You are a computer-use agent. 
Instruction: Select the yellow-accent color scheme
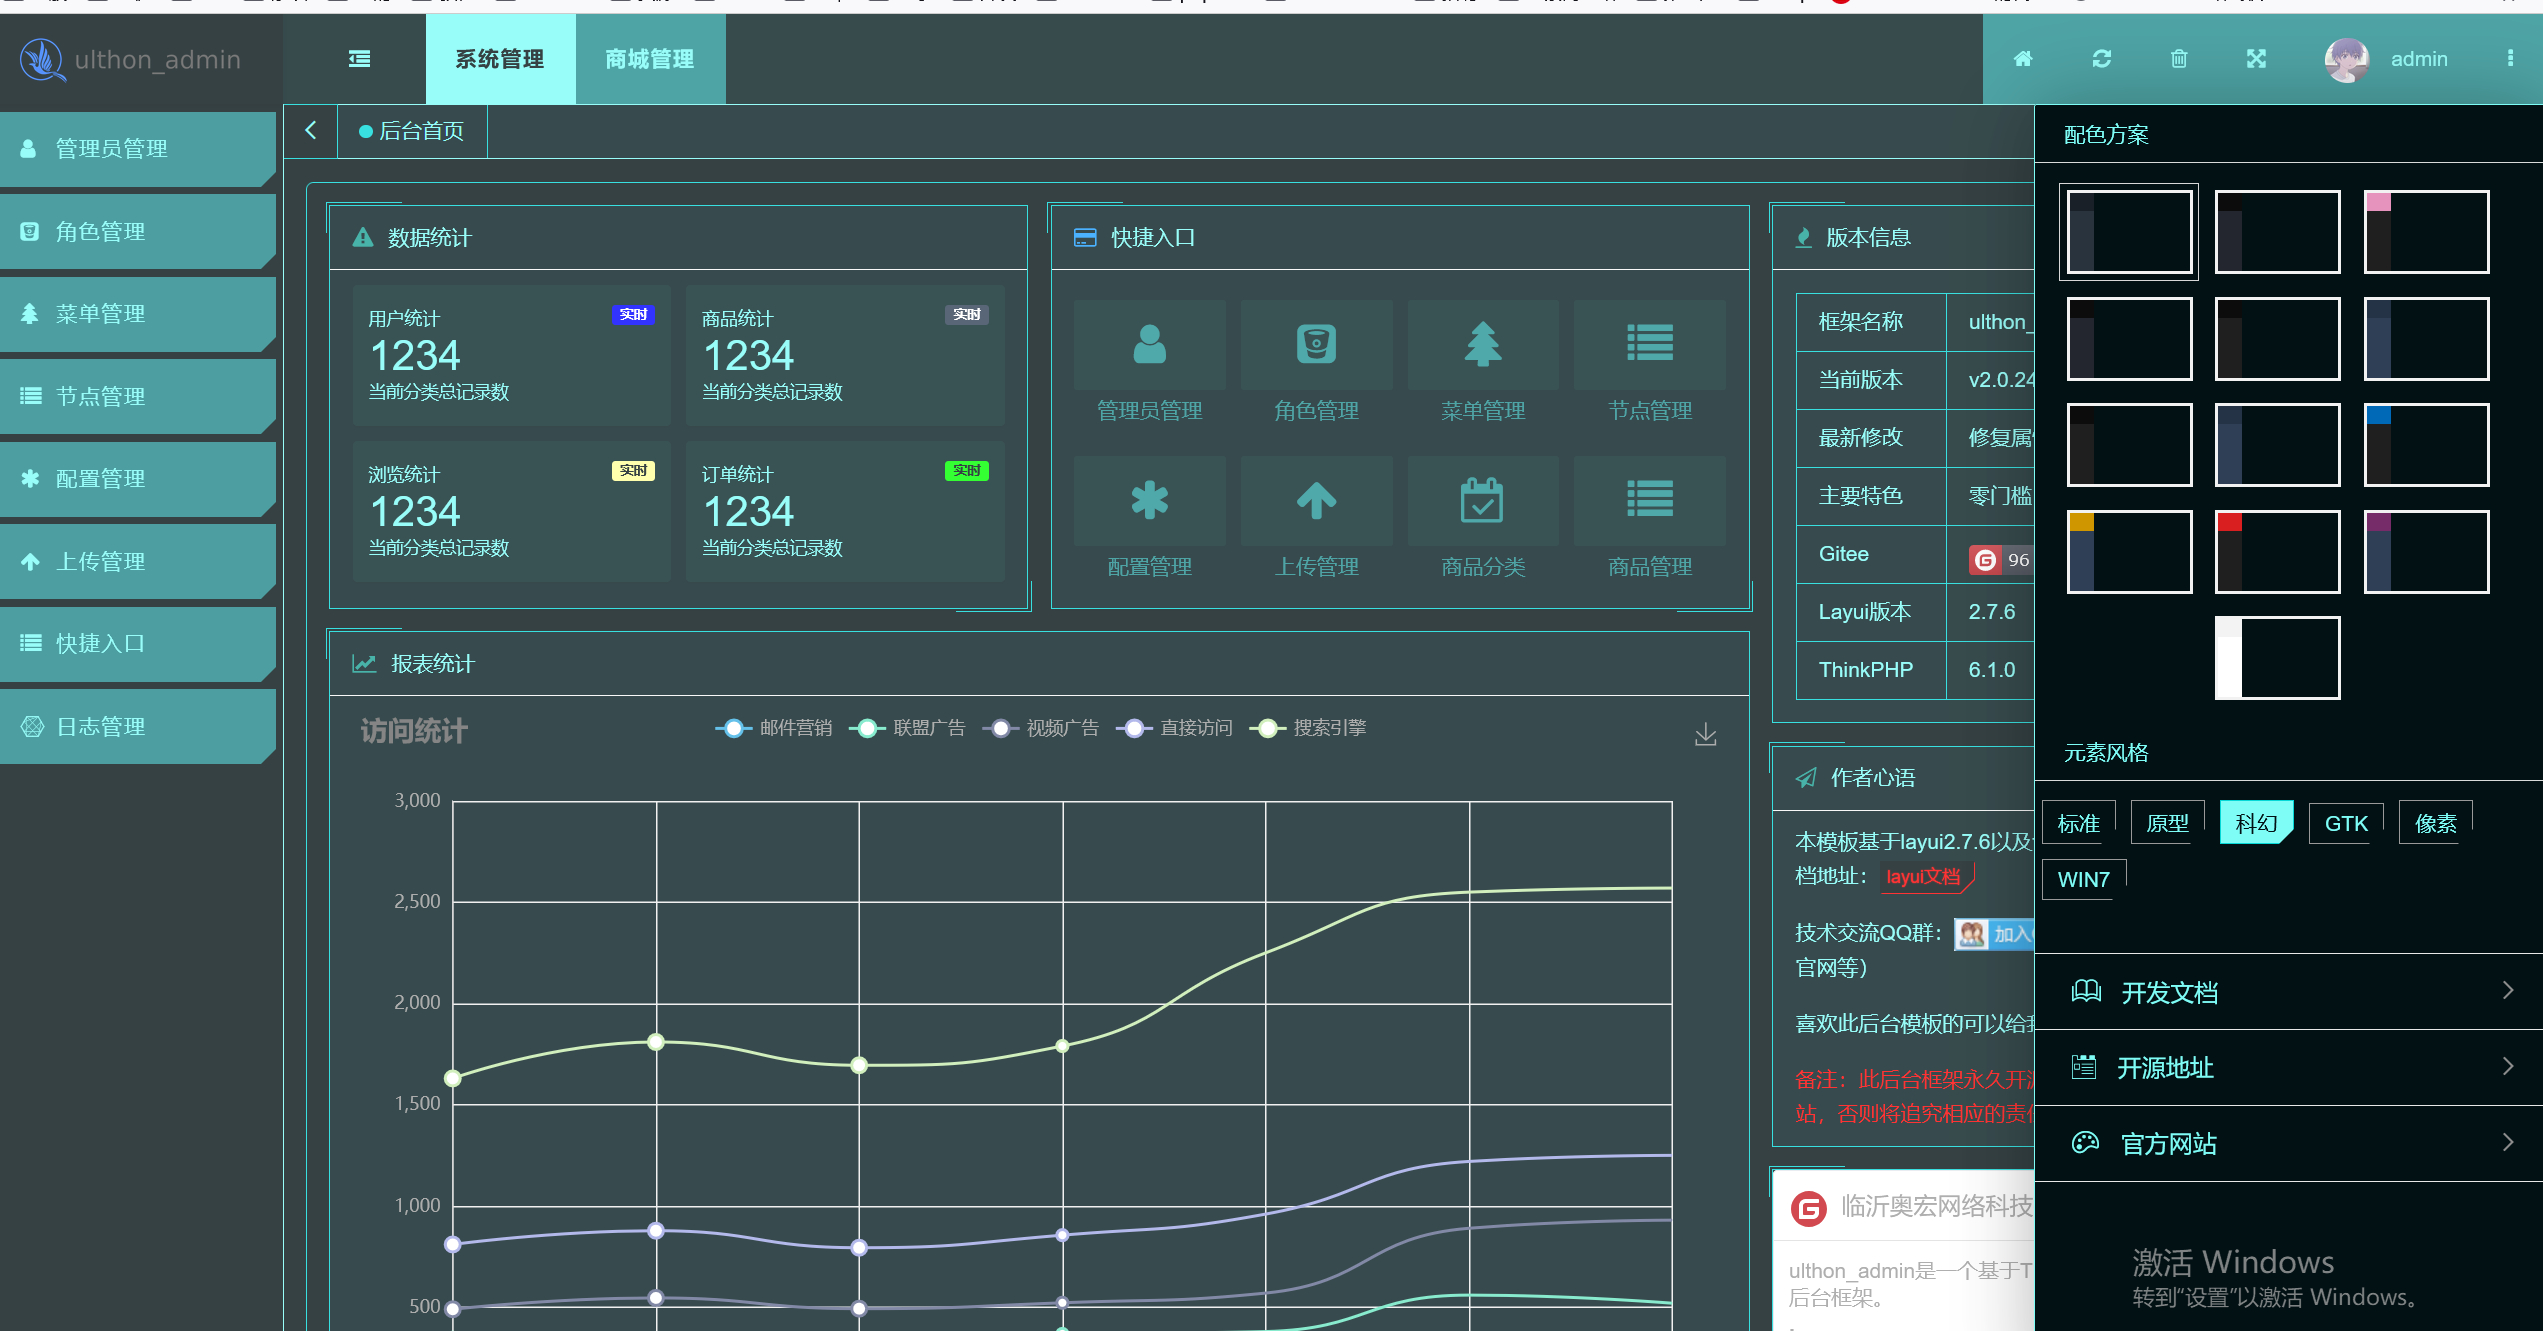(x=2130, y=552)
